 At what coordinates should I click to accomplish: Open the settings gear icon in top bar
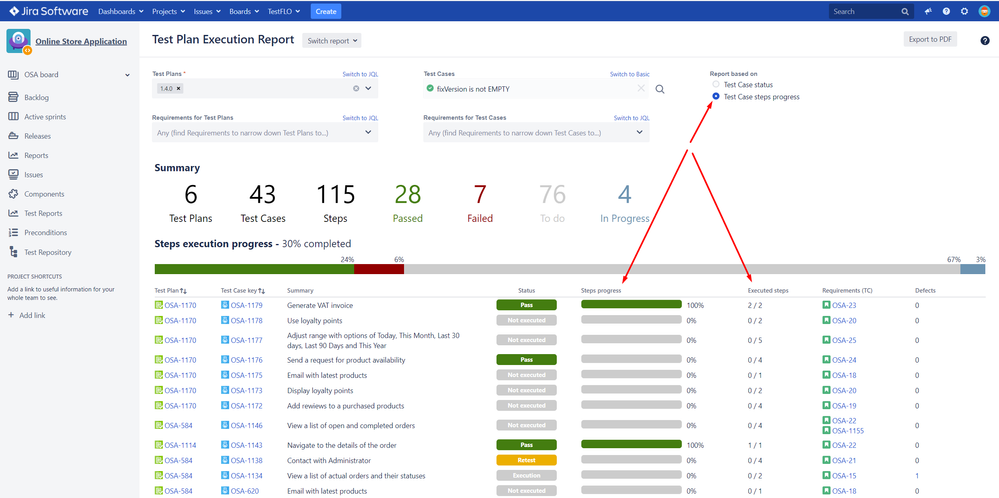click(963, 12)
